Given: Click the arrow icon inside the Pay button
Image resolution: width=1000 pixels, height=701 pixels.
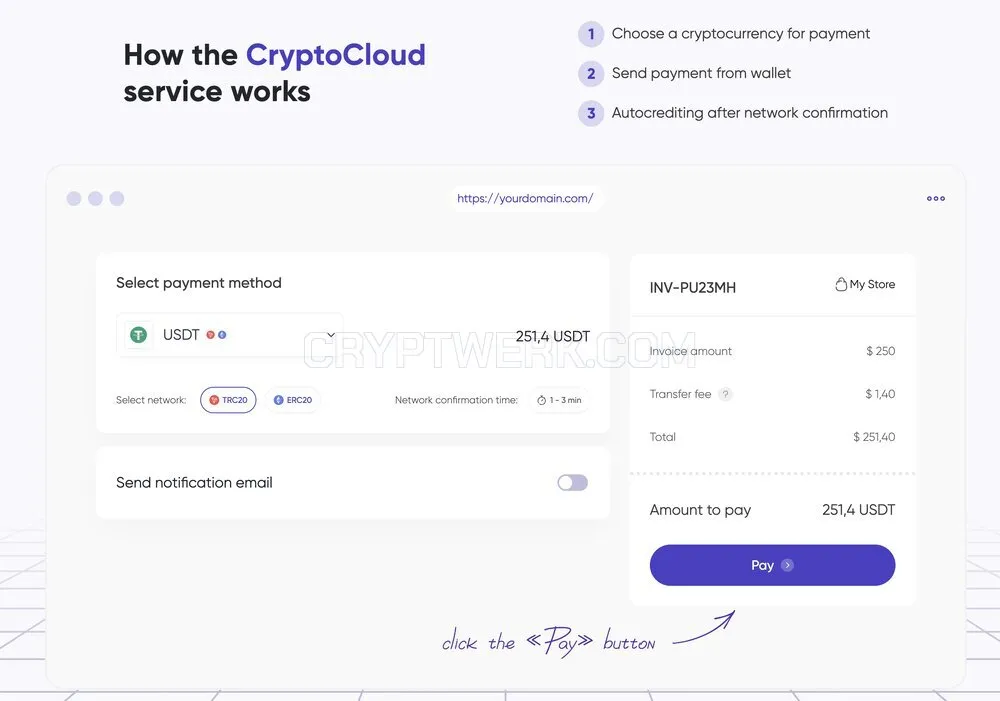Looking at the screenshot, I should [788, 565].
